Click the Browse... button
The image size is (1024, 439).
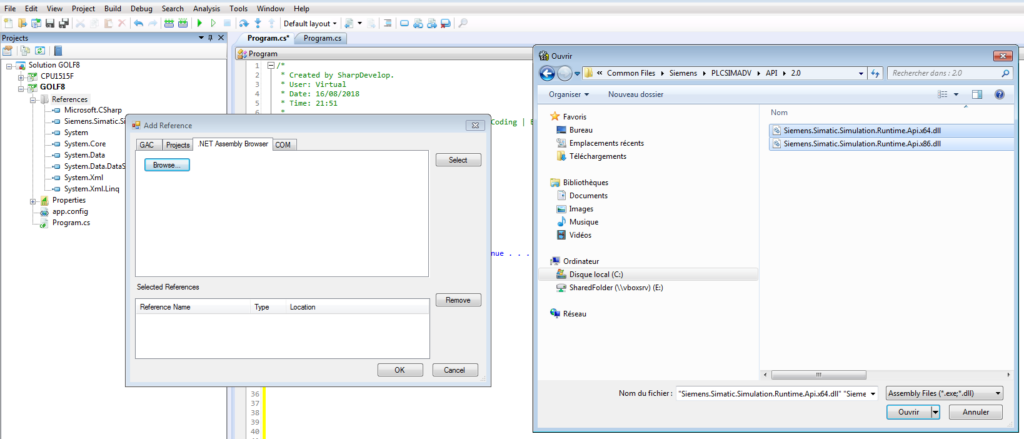point(167,165)
